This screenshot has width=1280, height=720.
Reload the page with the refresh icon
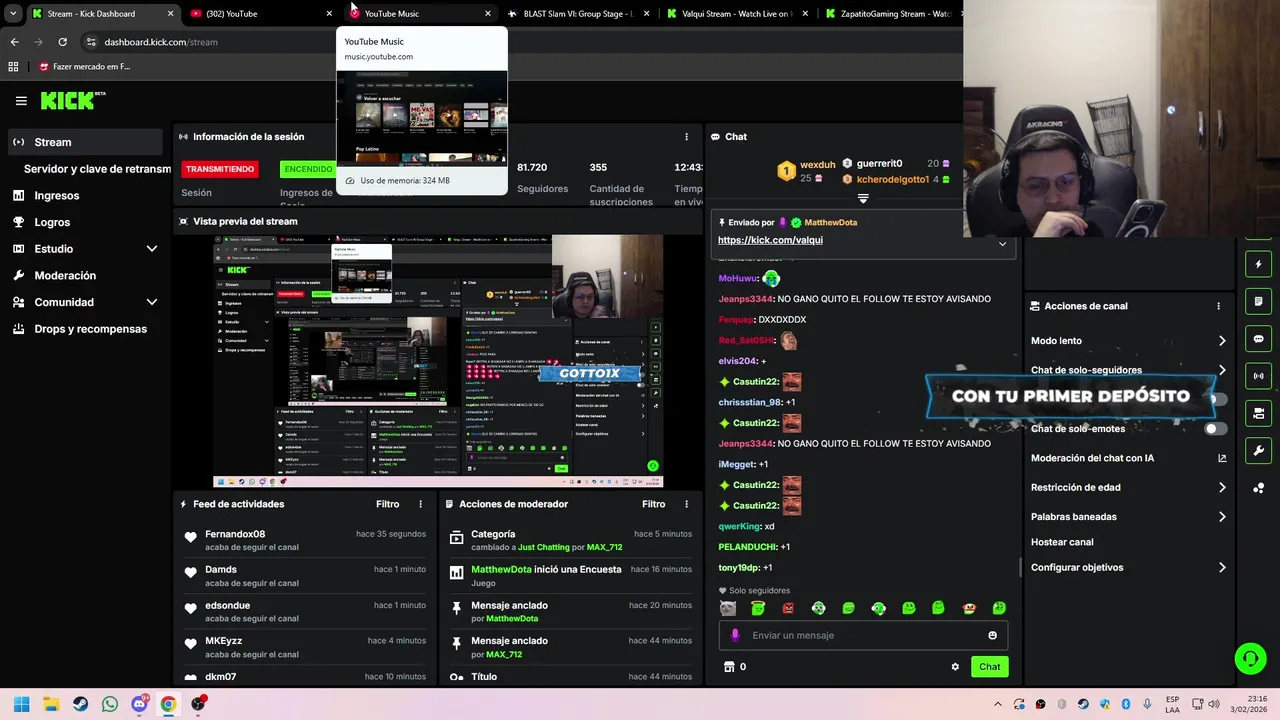(x=62, y=42)
